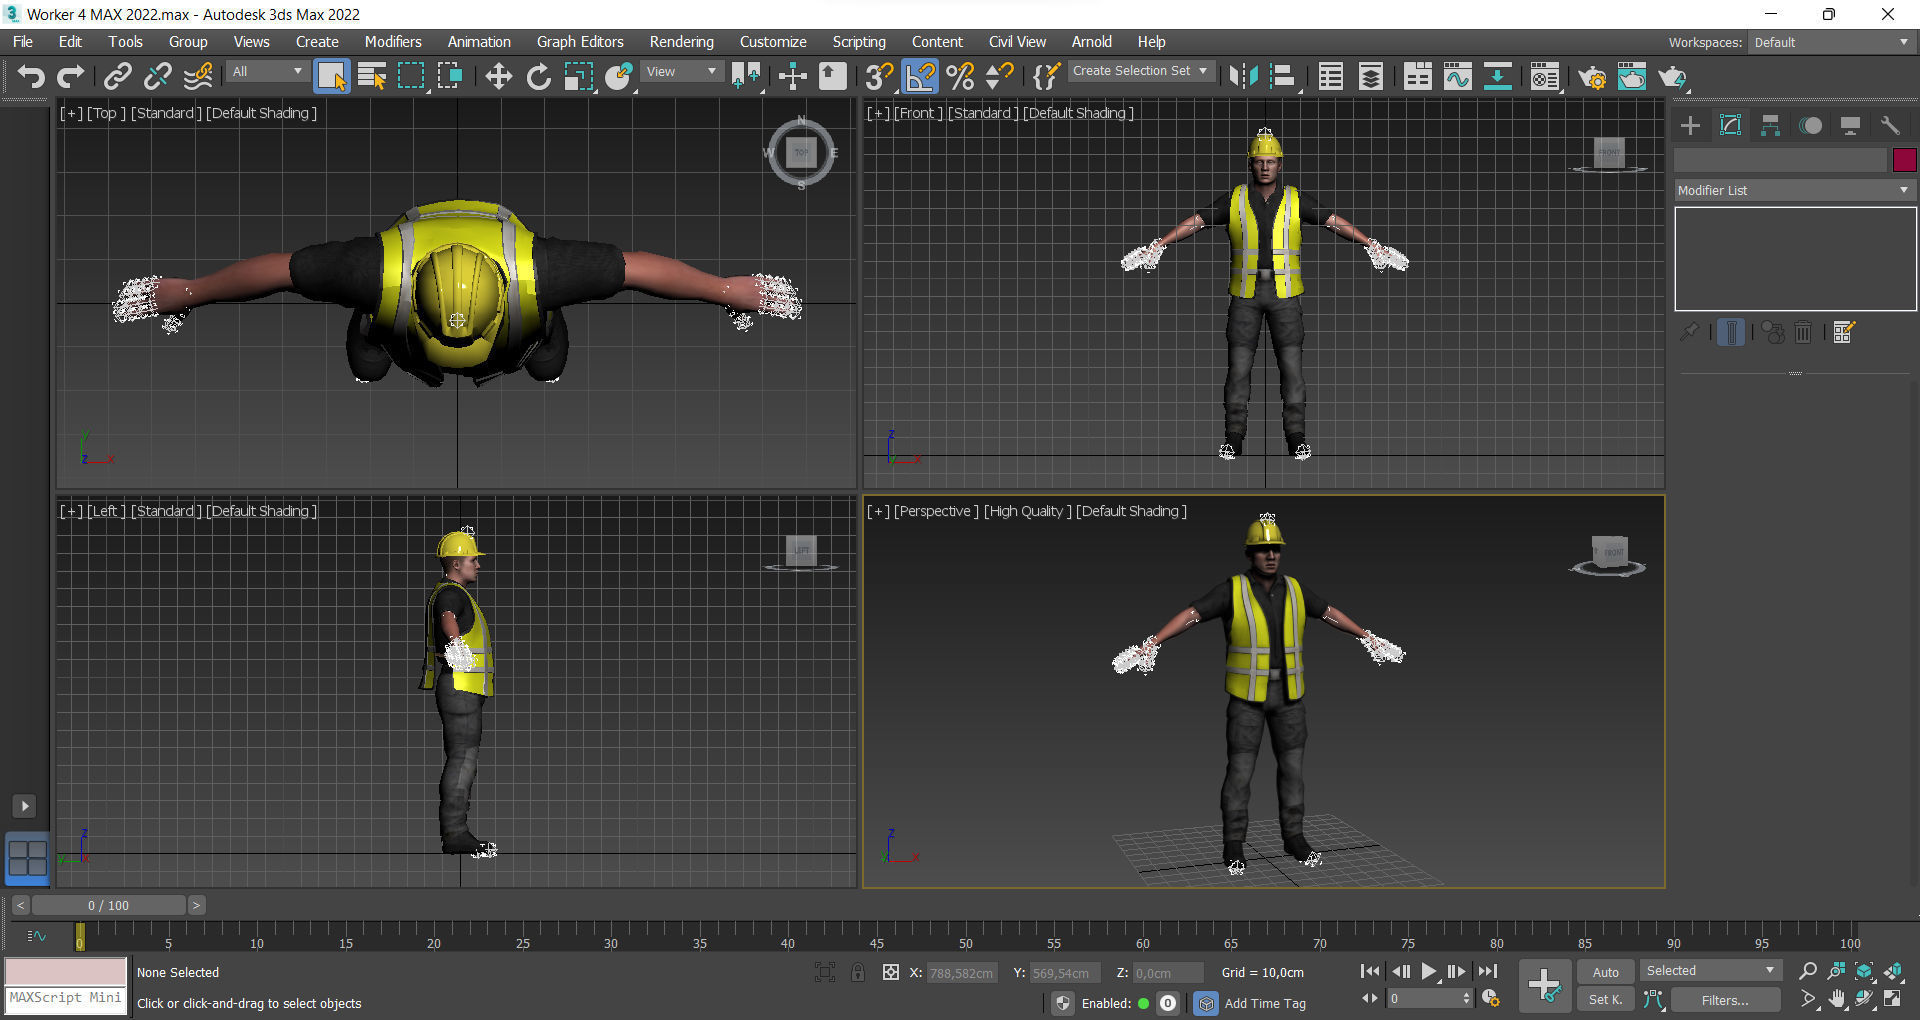Expand the Modifier List dropdown

1794,190
